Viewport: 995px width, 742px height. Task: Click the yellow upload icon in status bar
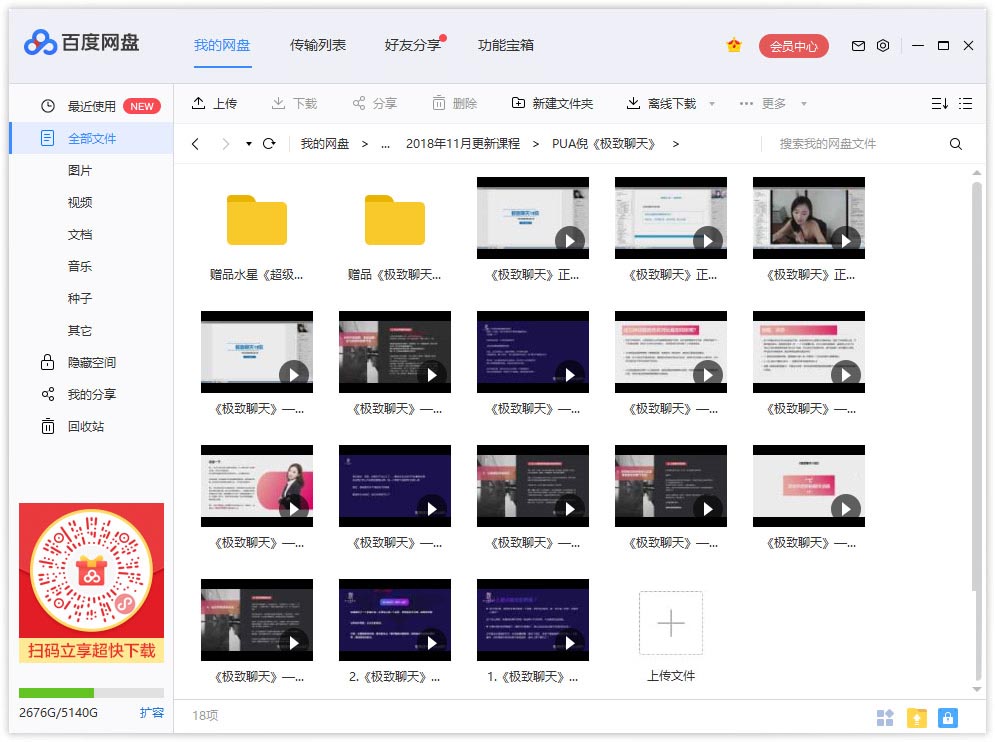tap(916, 717)
